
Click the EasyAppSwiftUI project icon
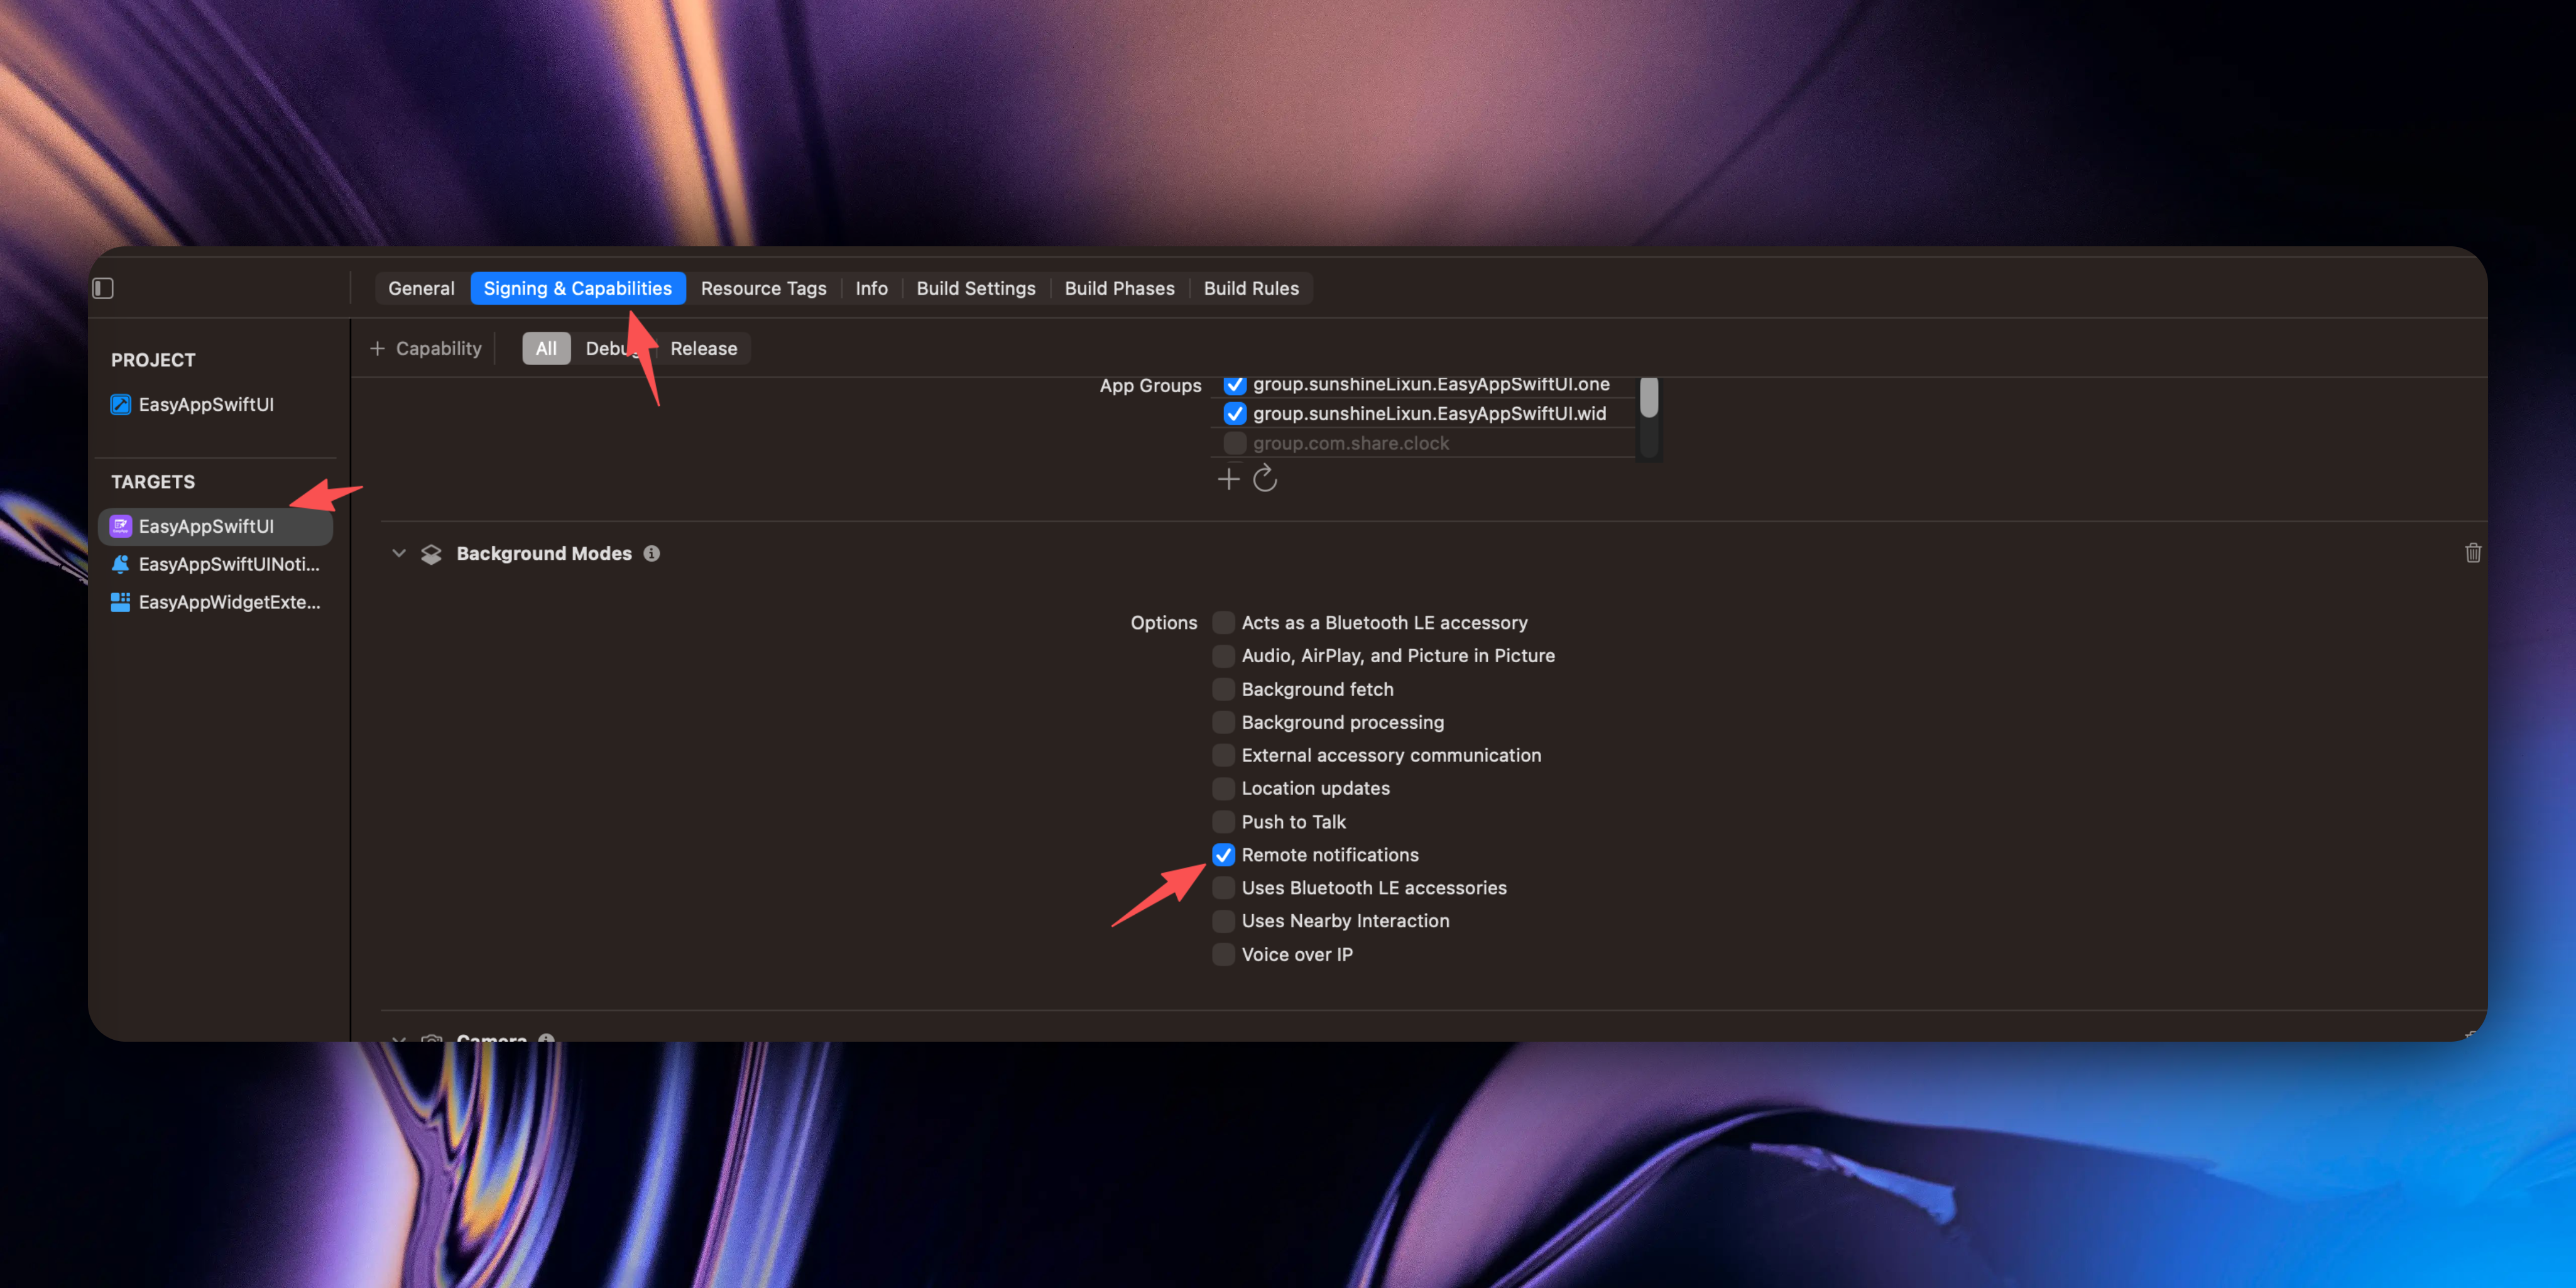click(x=120, y=404)
